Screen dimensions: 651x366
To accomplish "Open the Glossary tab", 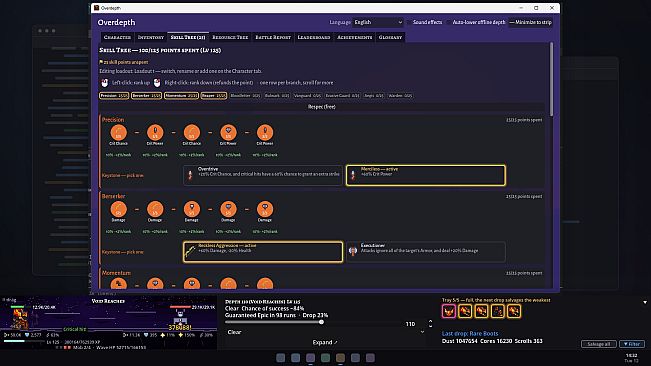I will coord(390,37).
